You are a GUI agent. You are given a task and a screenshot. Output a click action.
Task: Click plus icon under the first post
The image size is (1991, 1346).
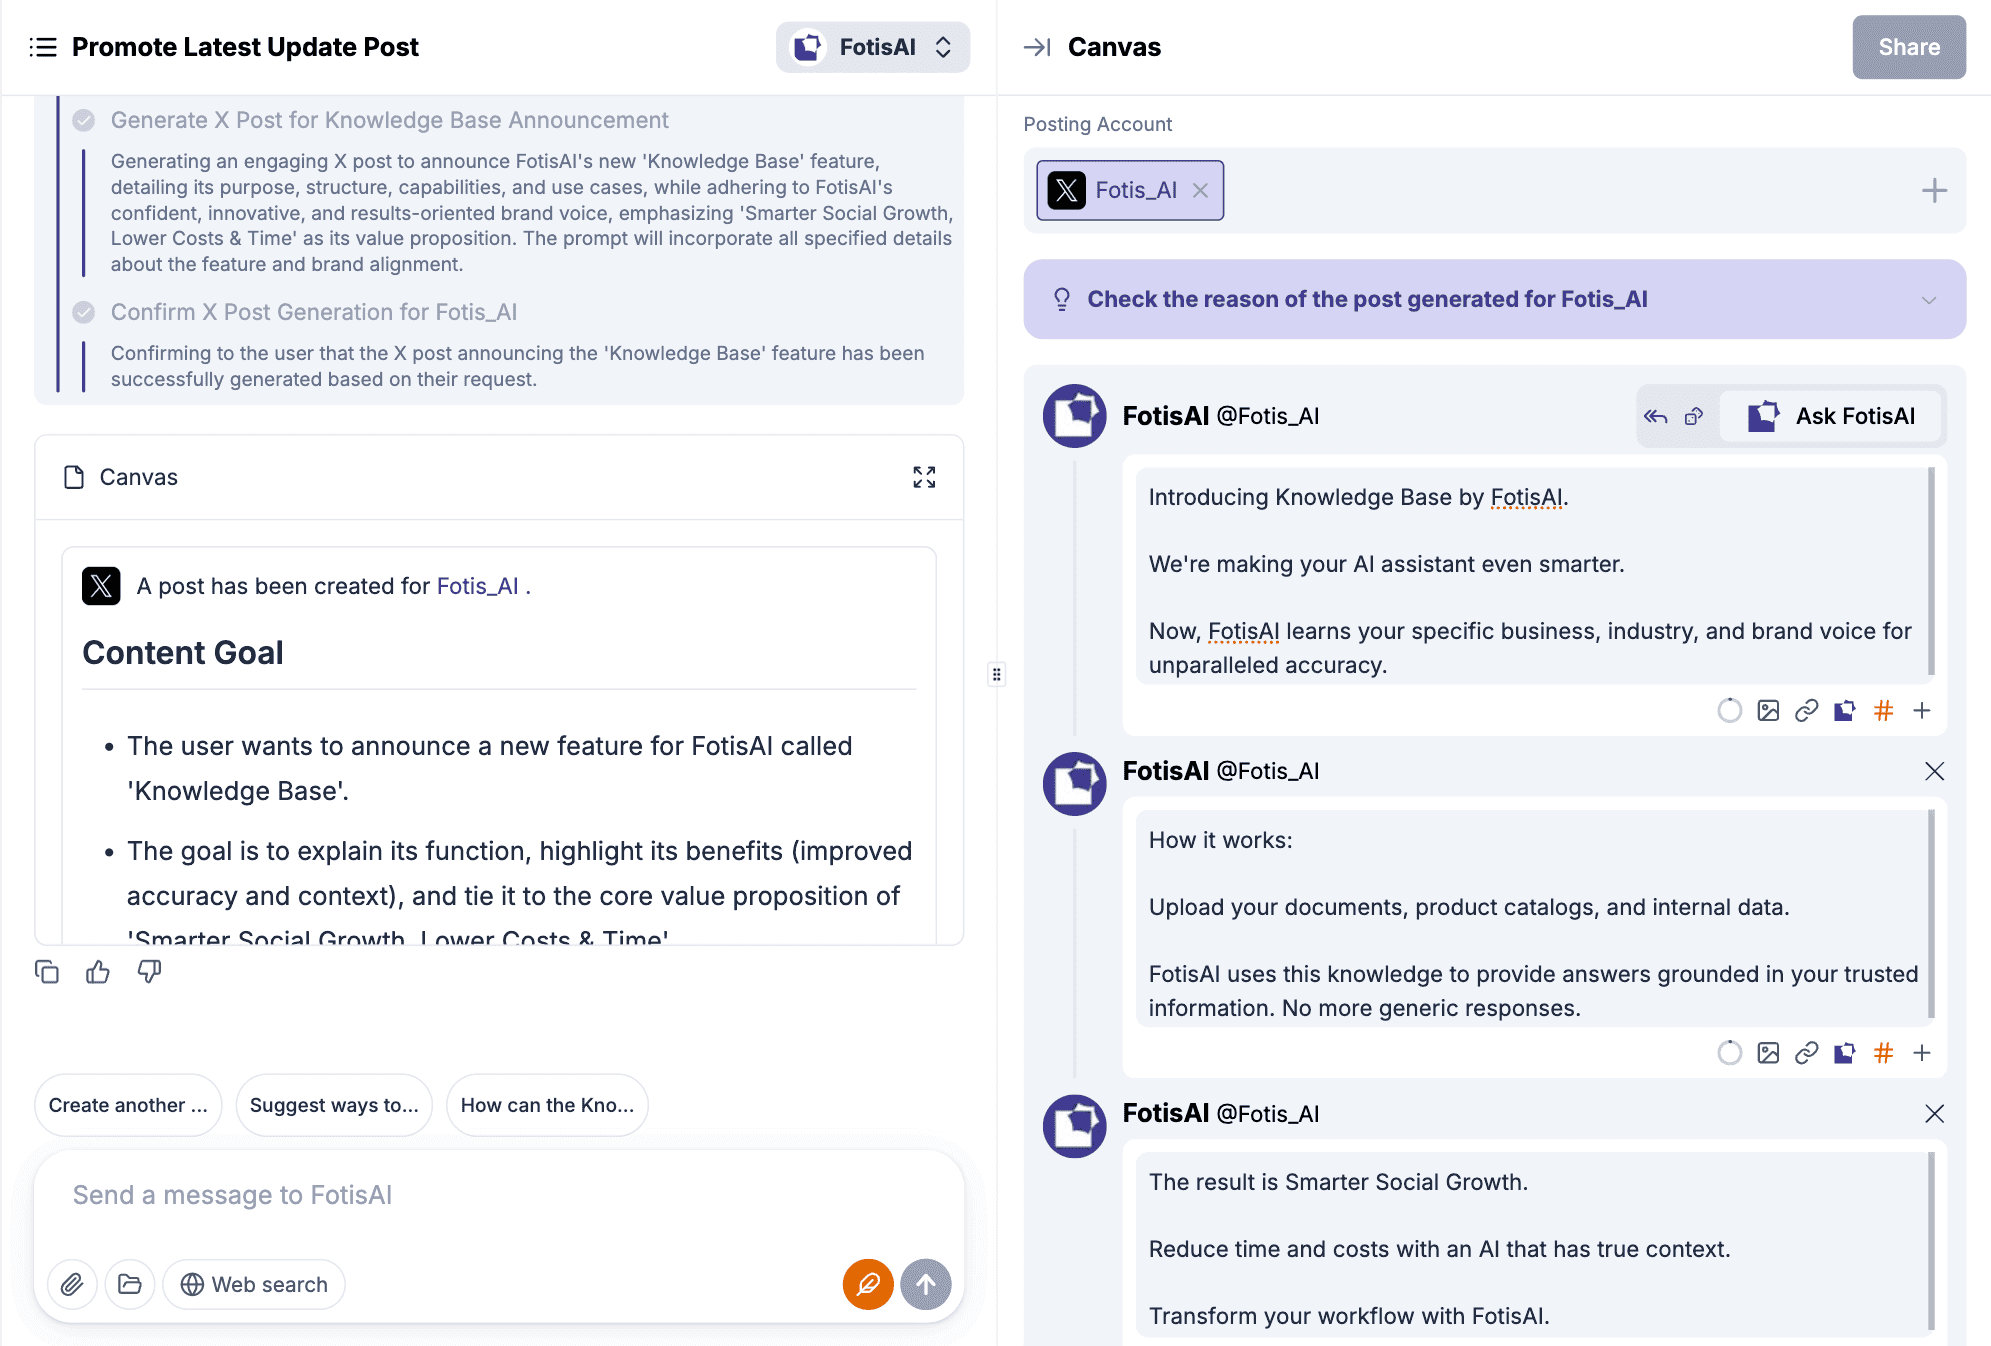(1921, 710)
